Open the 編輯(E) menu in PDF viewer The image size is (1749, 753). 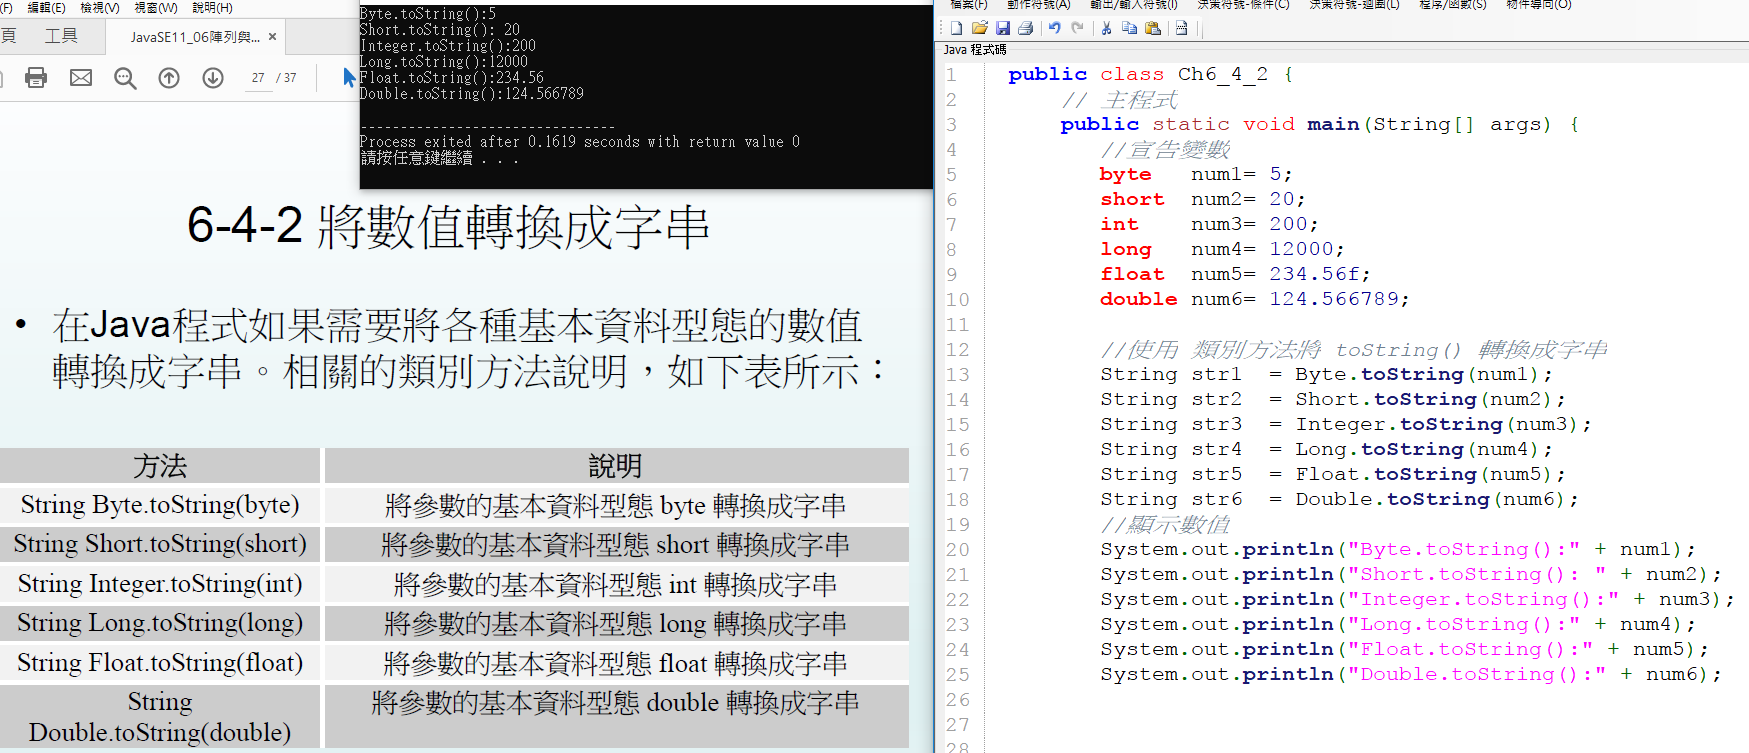point(46,7)
